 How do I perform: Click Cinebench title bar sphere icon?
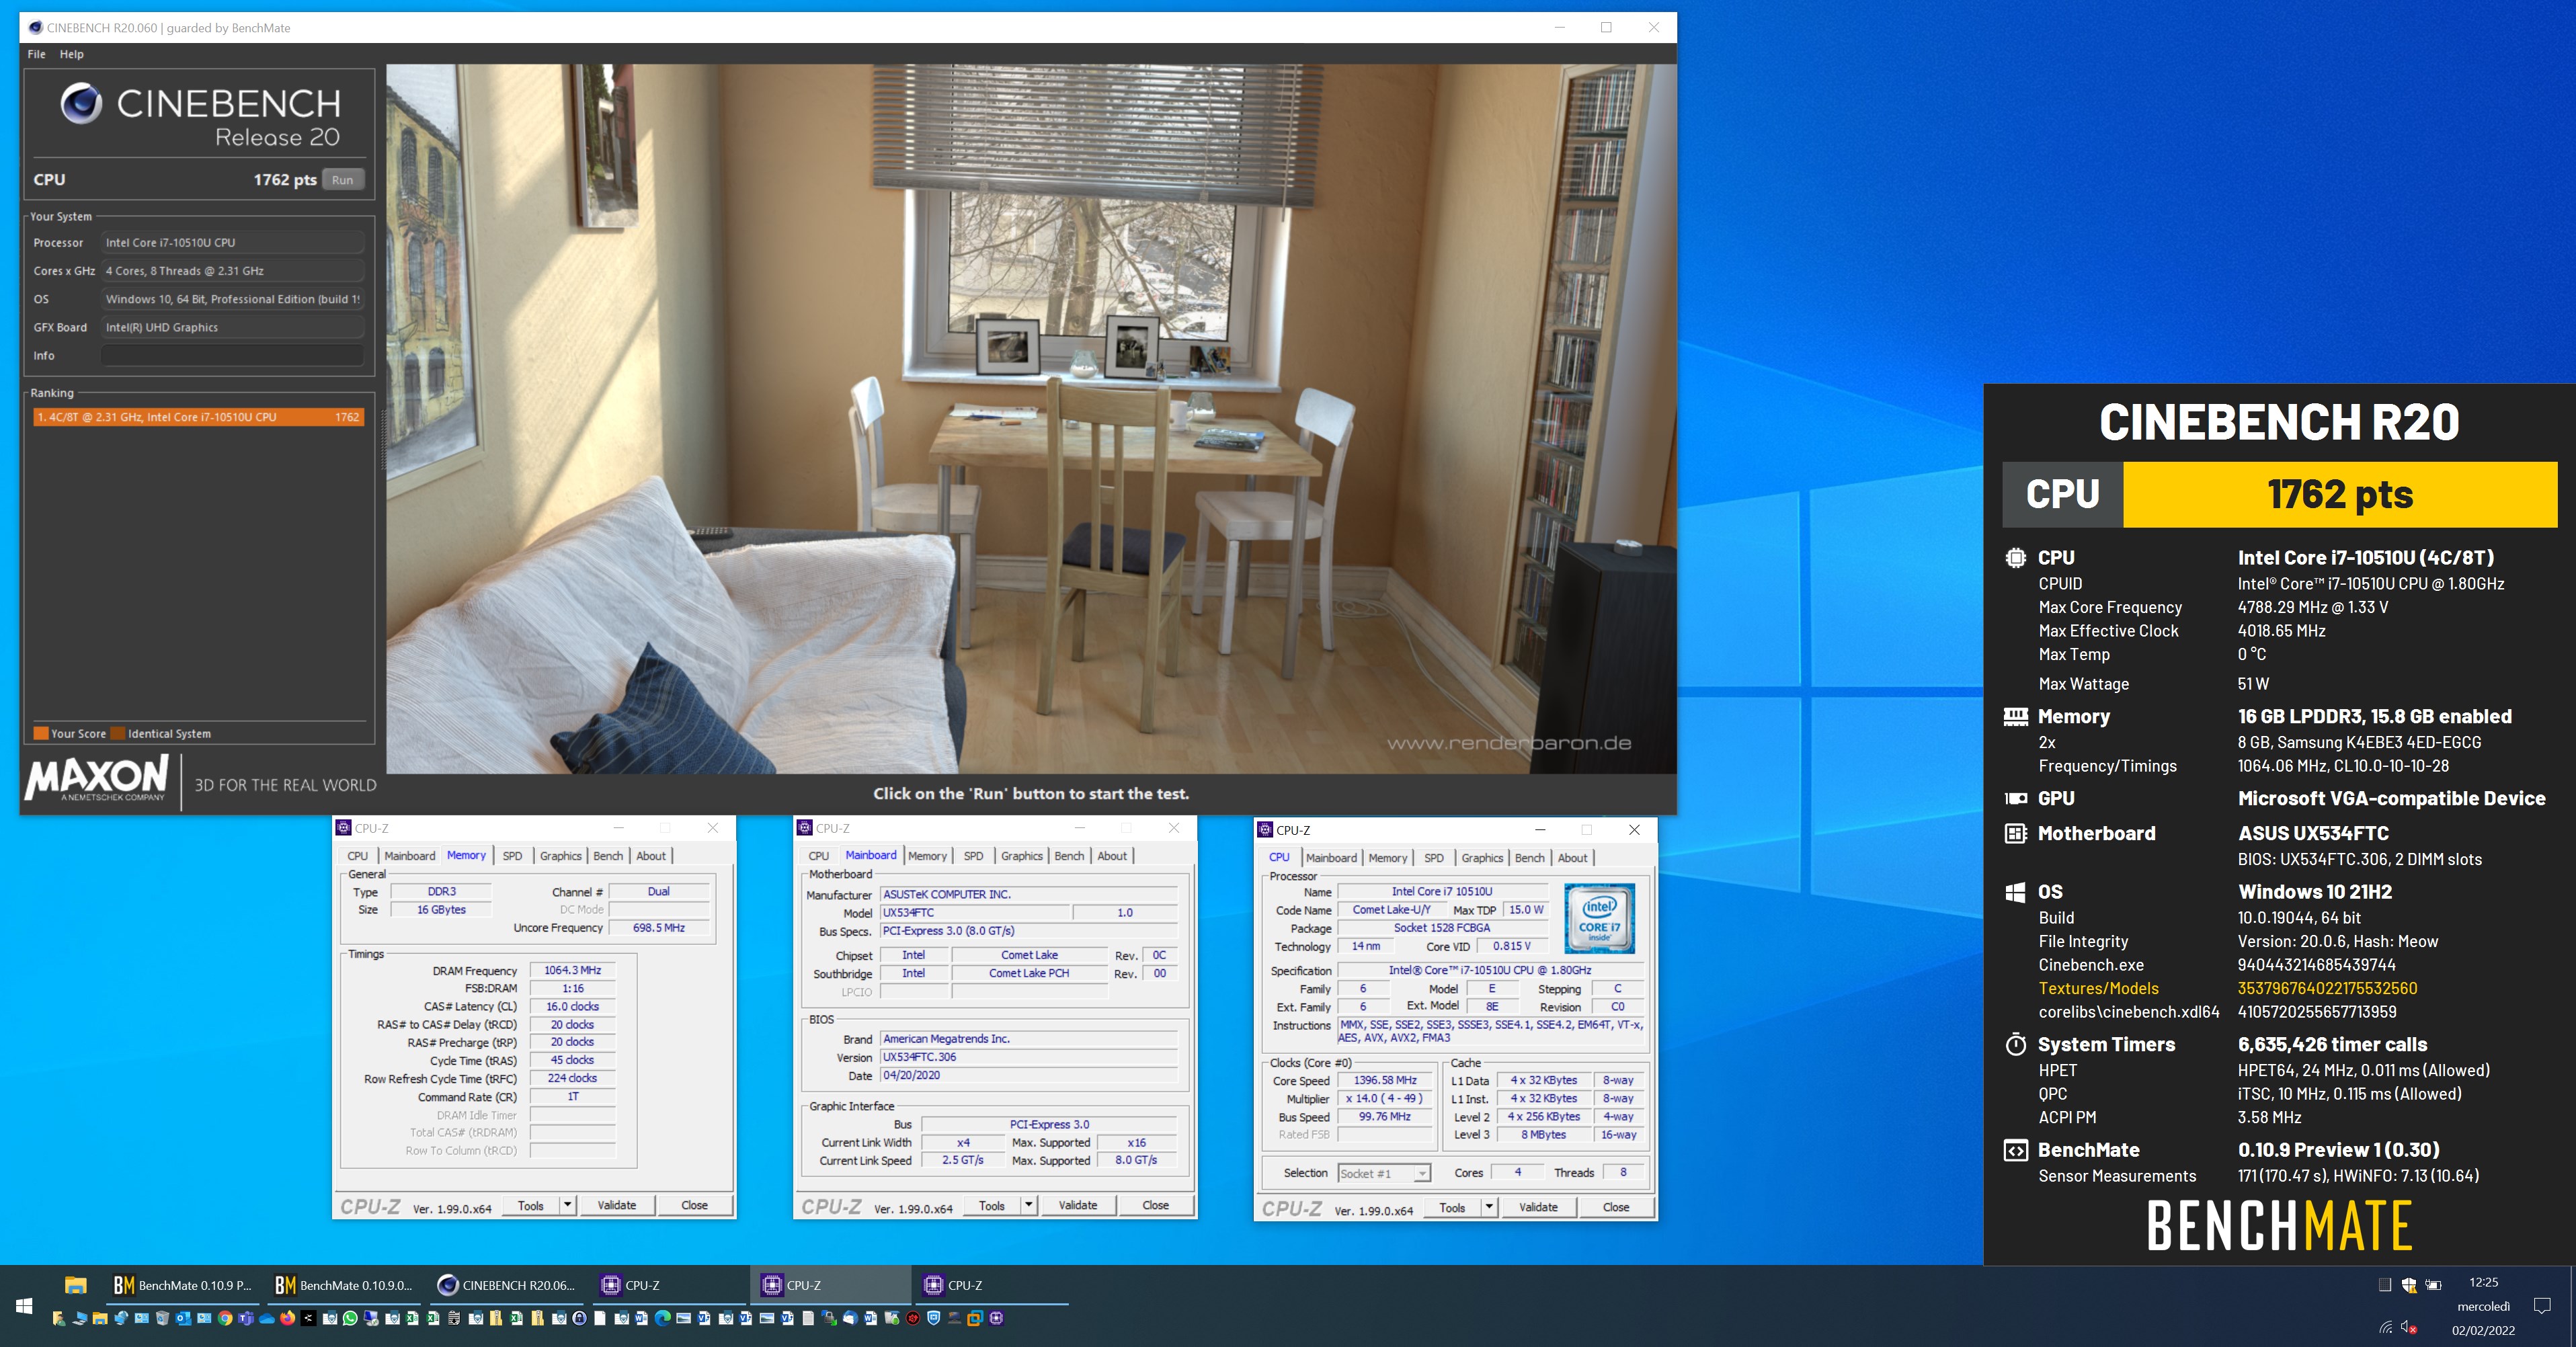pos(35,28)
